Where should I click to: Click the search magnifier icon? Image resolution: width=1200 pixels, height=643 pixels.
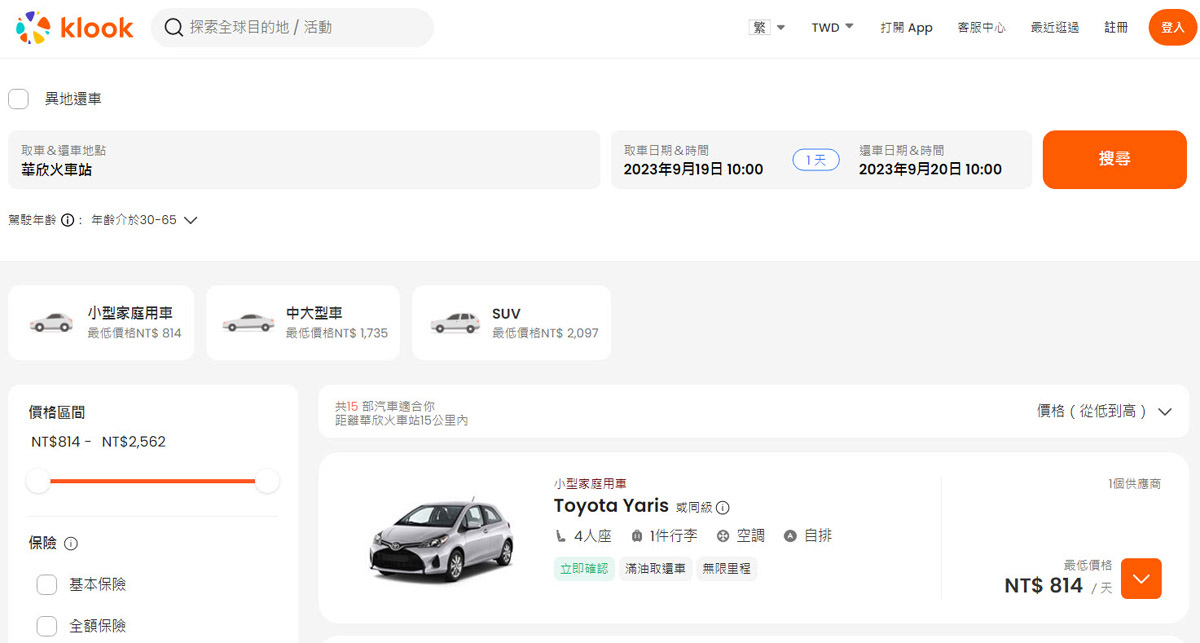pos(173,28)
